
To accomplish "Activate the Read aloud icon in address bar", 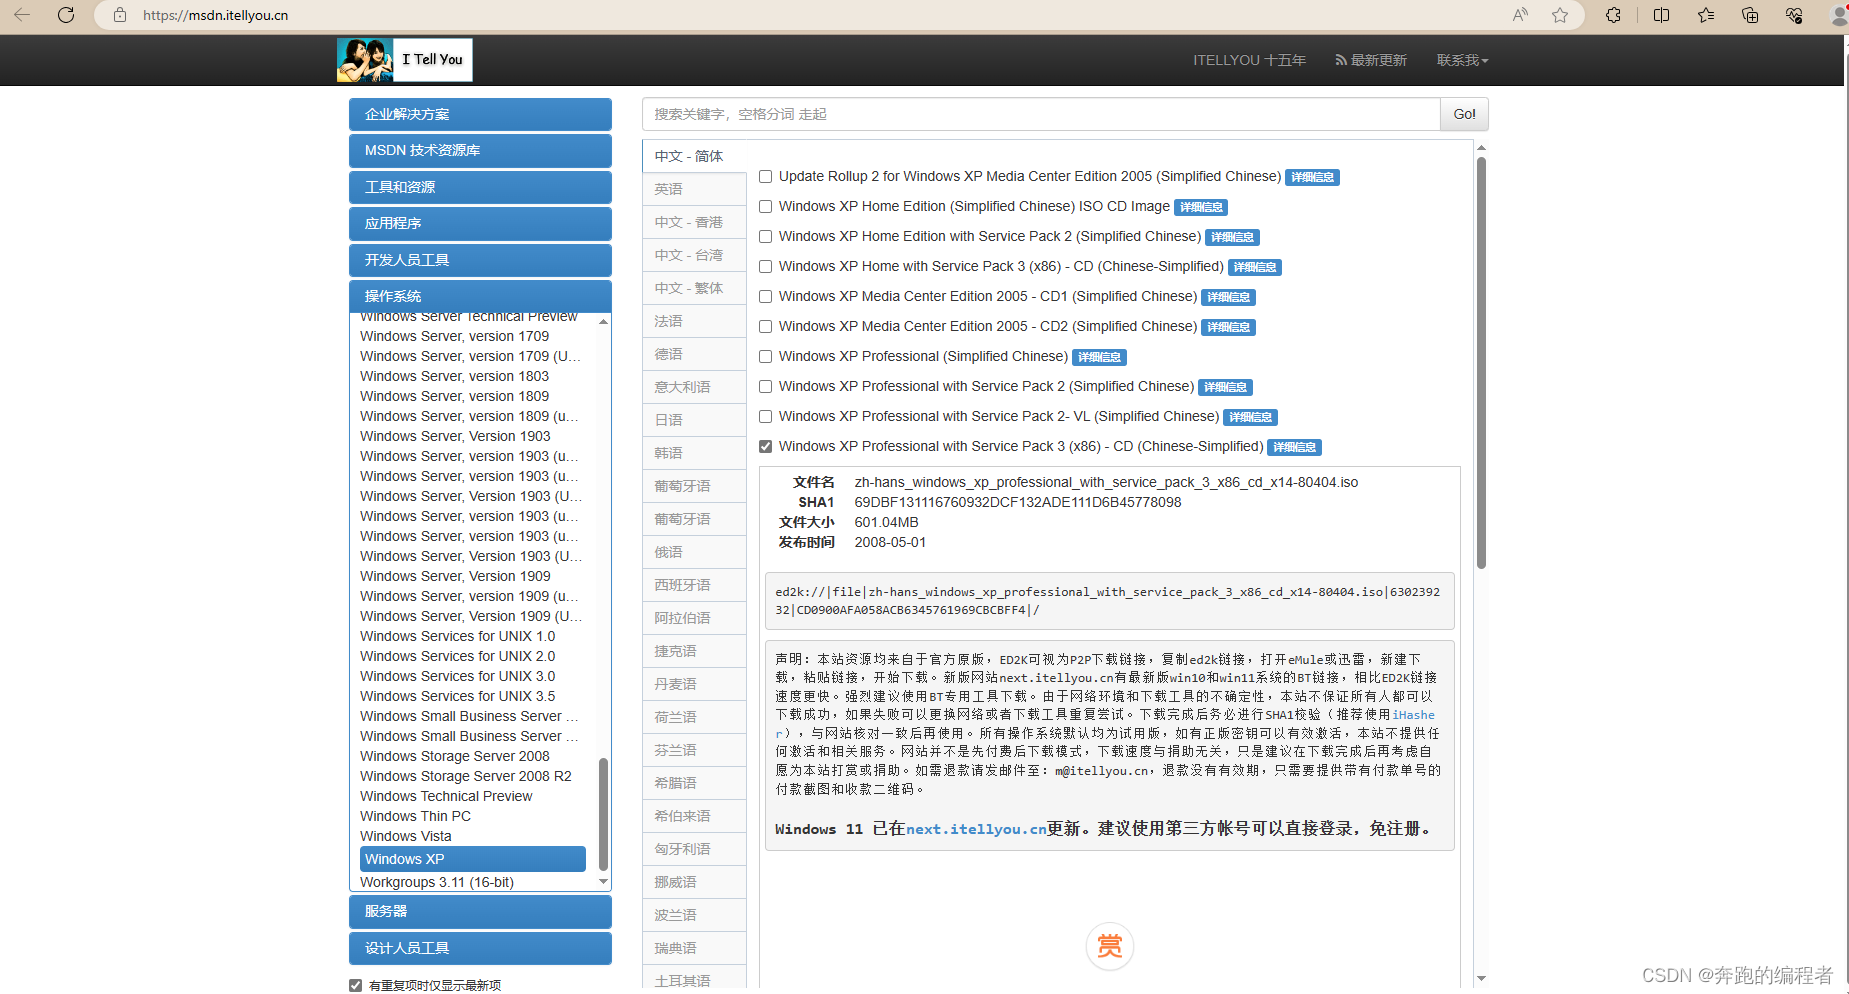I will (1520, 15).
